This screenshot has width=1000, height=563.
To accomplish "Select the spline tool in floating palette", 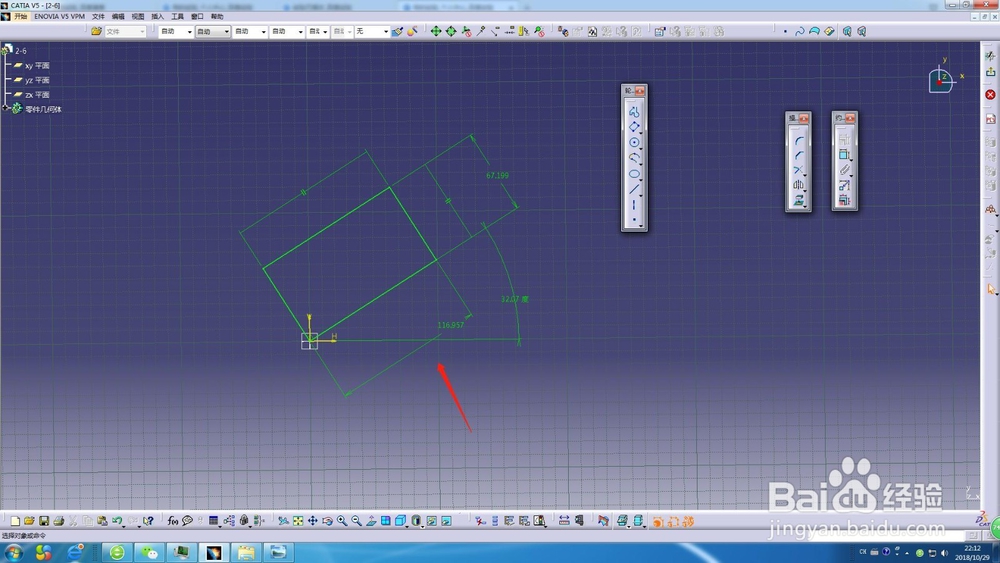I will [634, 158].
